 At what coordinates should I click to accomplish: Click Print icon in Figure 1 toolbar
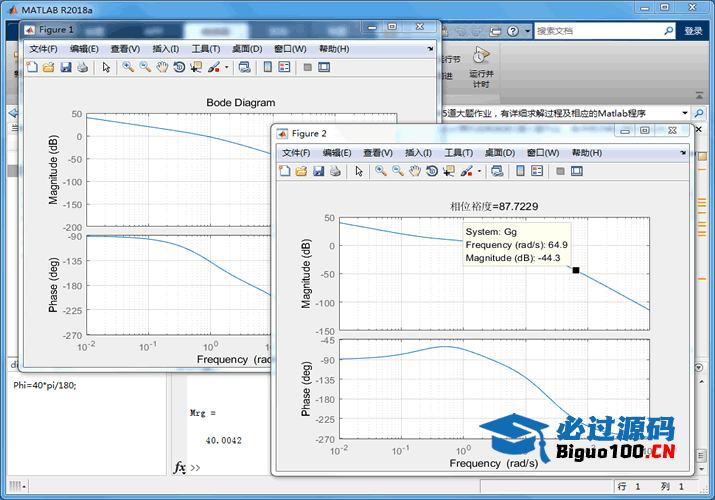pyautogui.click(x=83, y=67)
